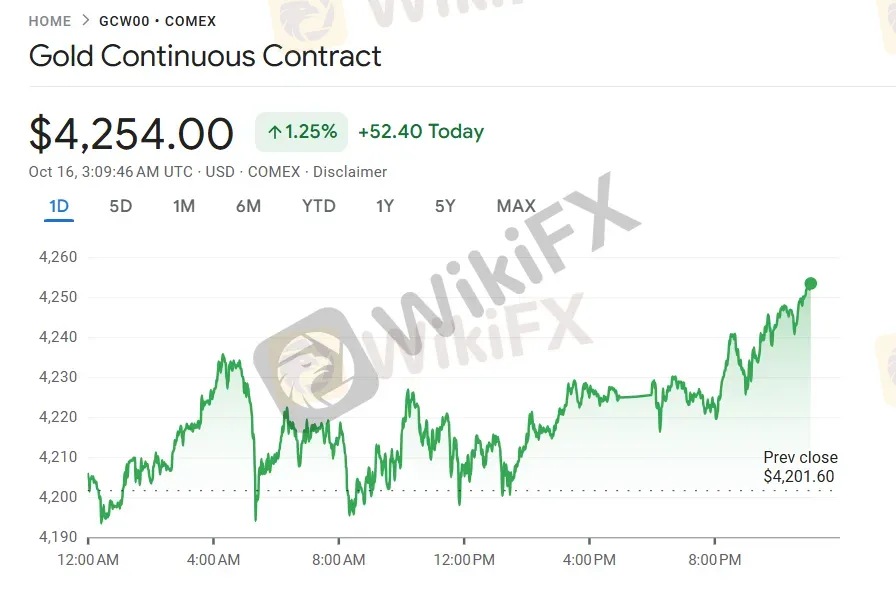The width and height of the screenshot is (896, 590).
Task: Open the Disclaimer link
Action: coord(351,172)
